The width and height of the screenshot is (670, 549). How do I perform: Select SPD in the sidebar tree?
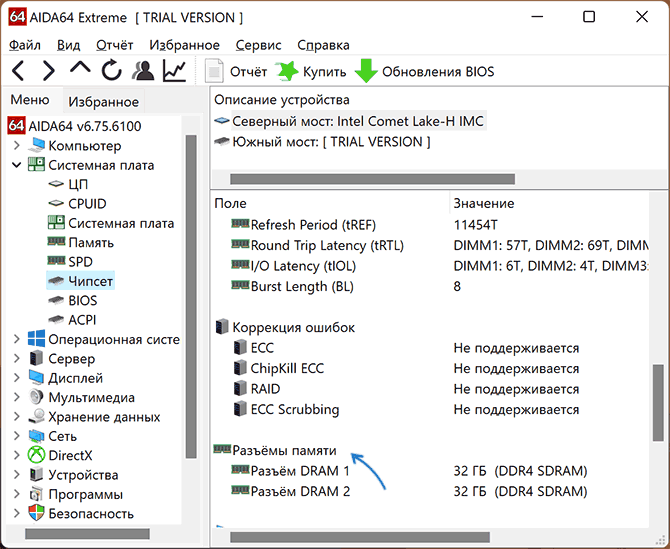pyautogui.click(x=80, y=262)
